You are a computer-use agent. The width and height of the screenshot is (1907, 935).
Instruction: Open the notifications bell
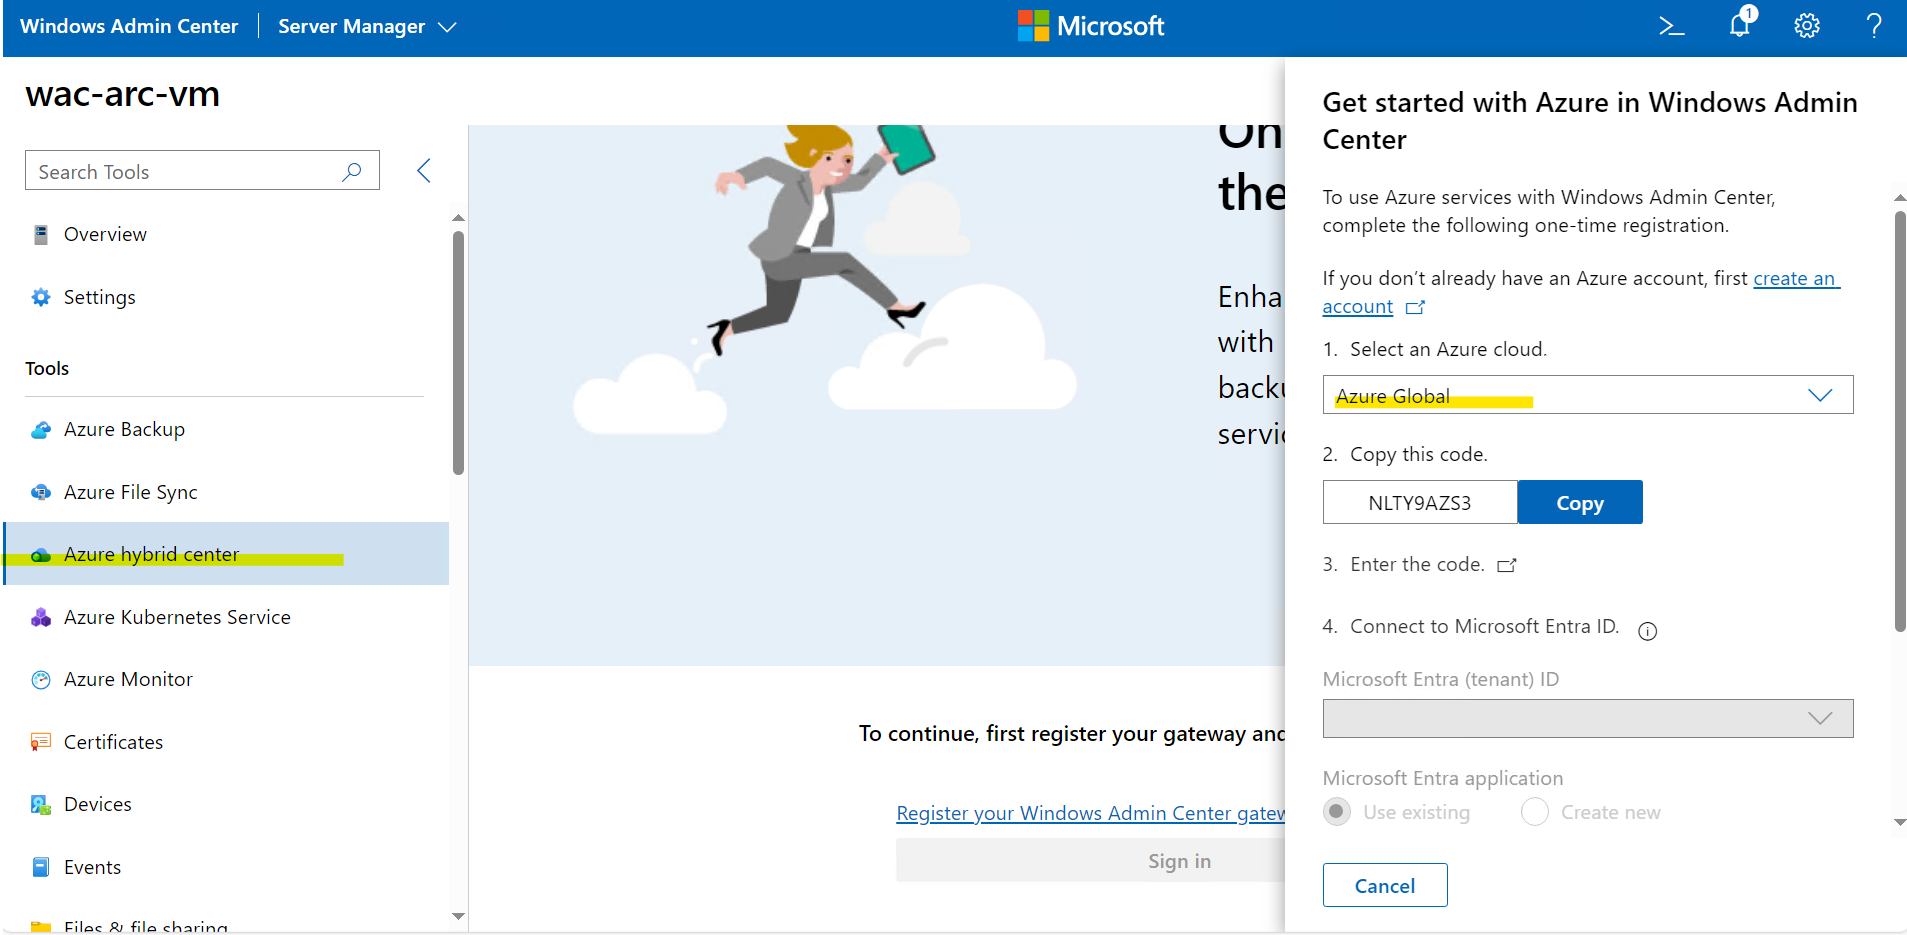(1741, 24)
